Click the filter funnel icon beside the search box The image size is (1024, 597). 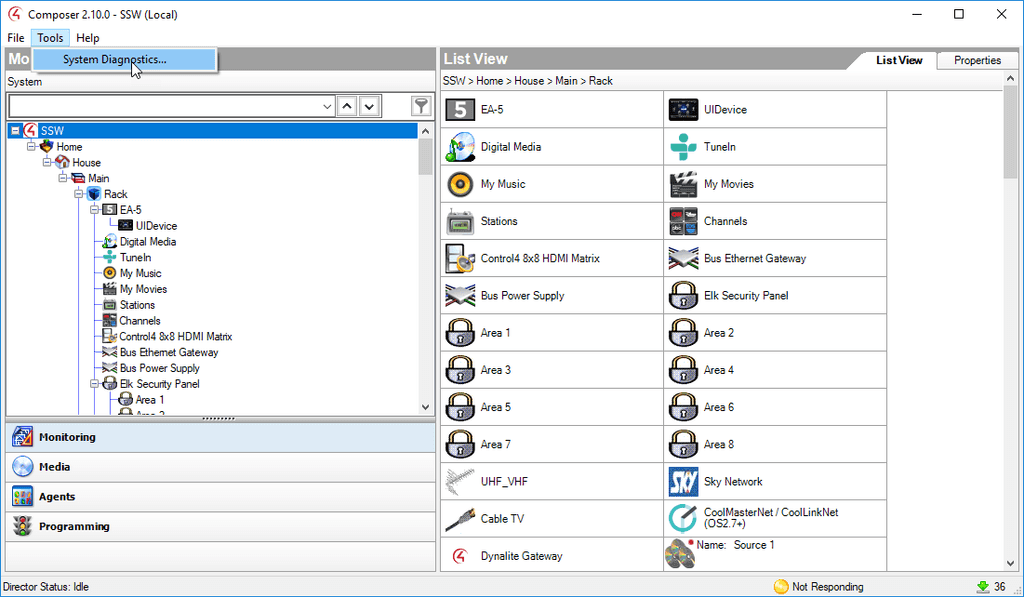pos(419,105)
